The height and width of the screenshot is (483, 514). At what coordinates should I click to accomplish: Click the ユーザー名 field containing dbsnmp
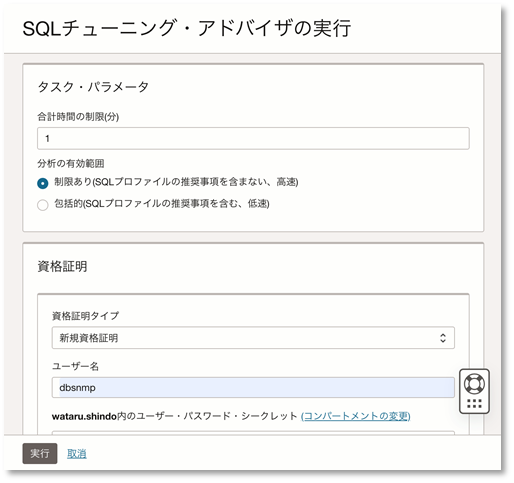tap(253, 387)
